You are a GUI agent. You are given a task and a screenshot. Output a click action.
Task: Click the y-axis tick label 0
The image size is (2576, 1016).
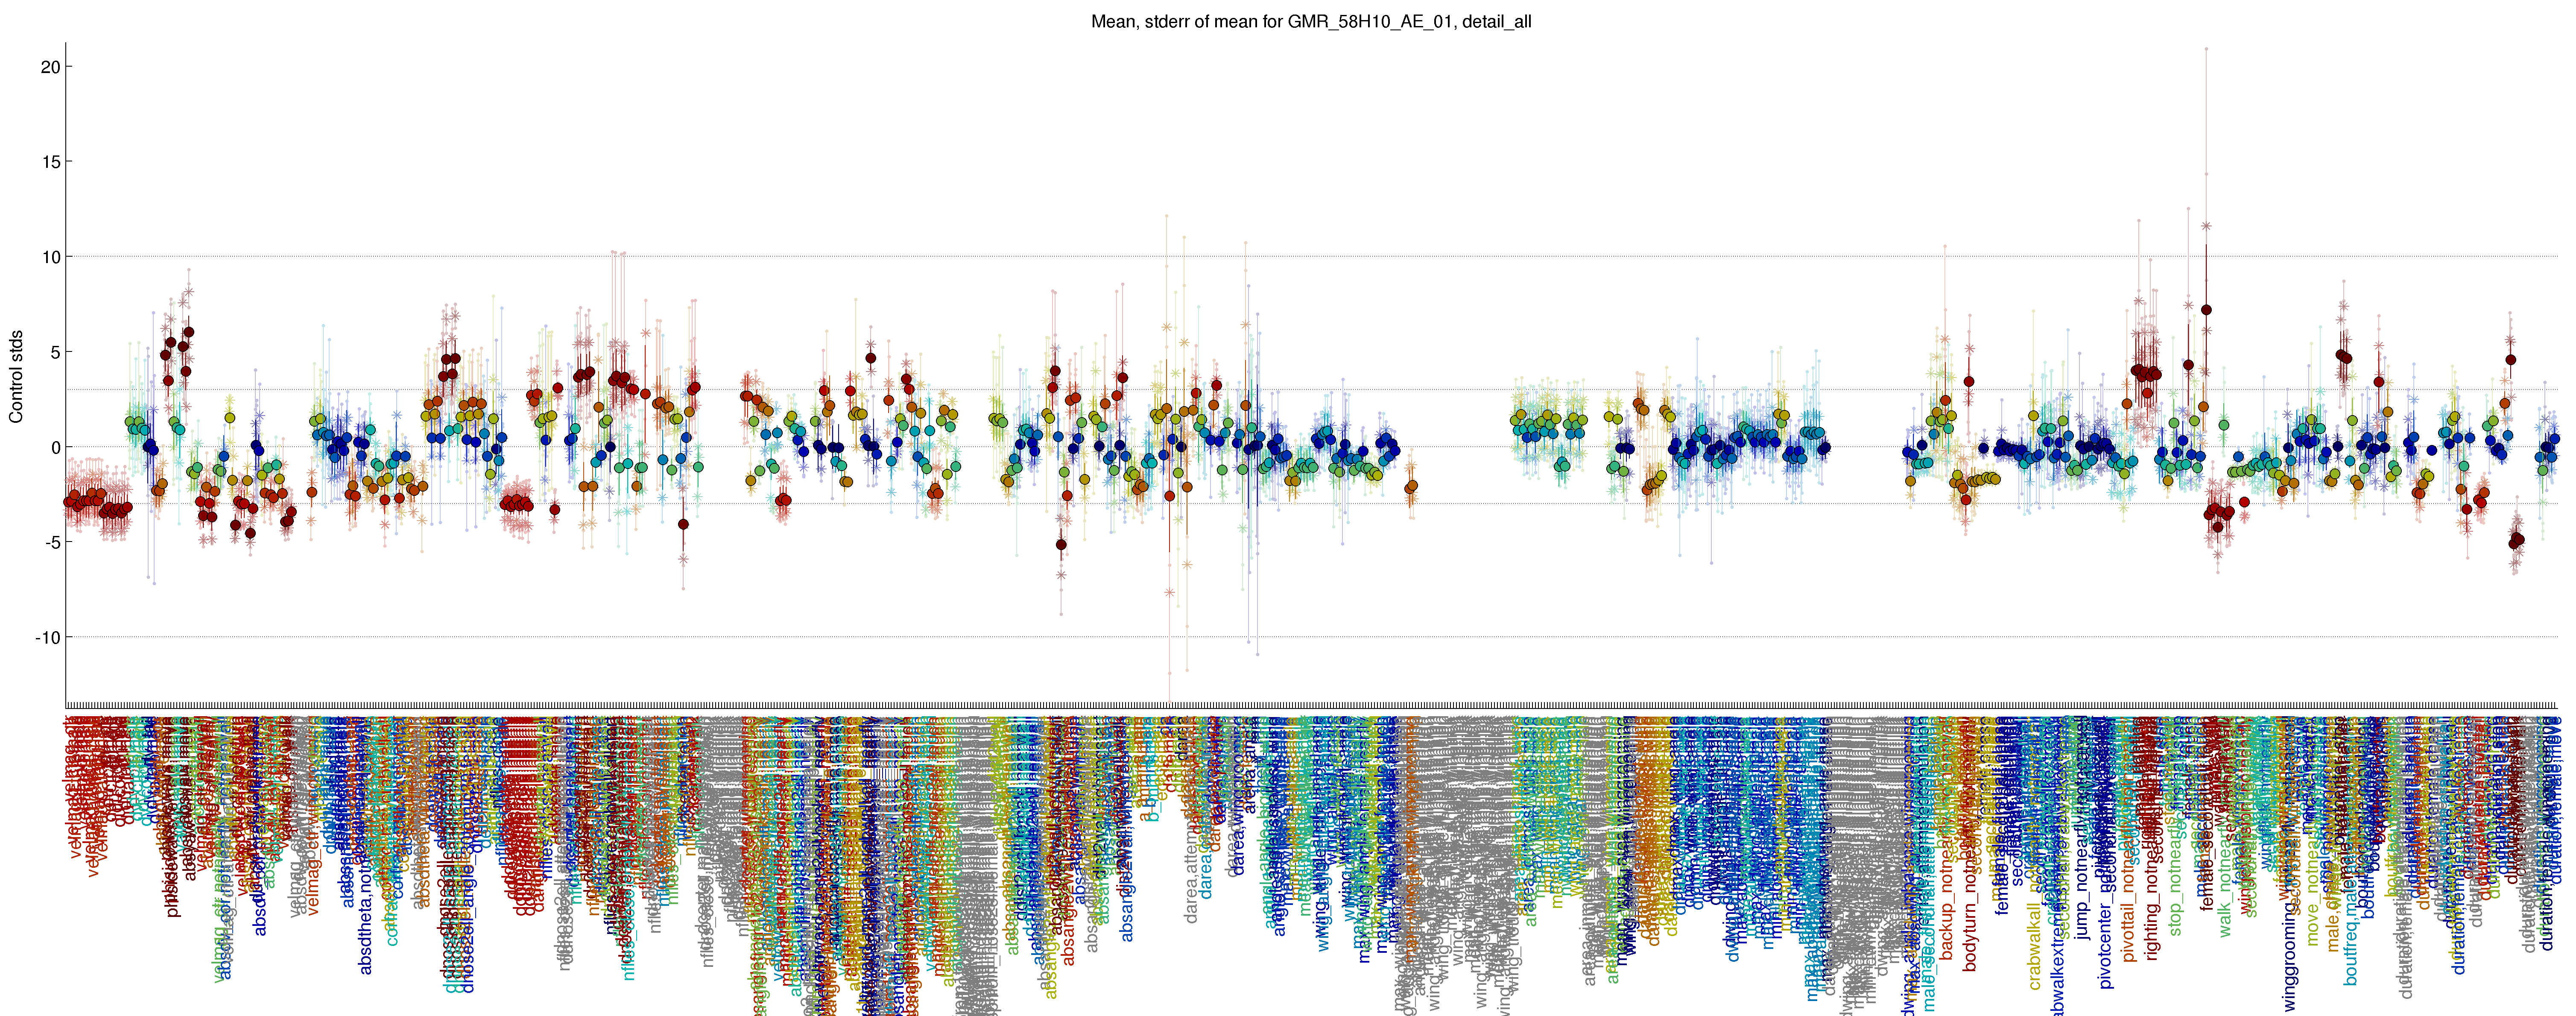55,447
